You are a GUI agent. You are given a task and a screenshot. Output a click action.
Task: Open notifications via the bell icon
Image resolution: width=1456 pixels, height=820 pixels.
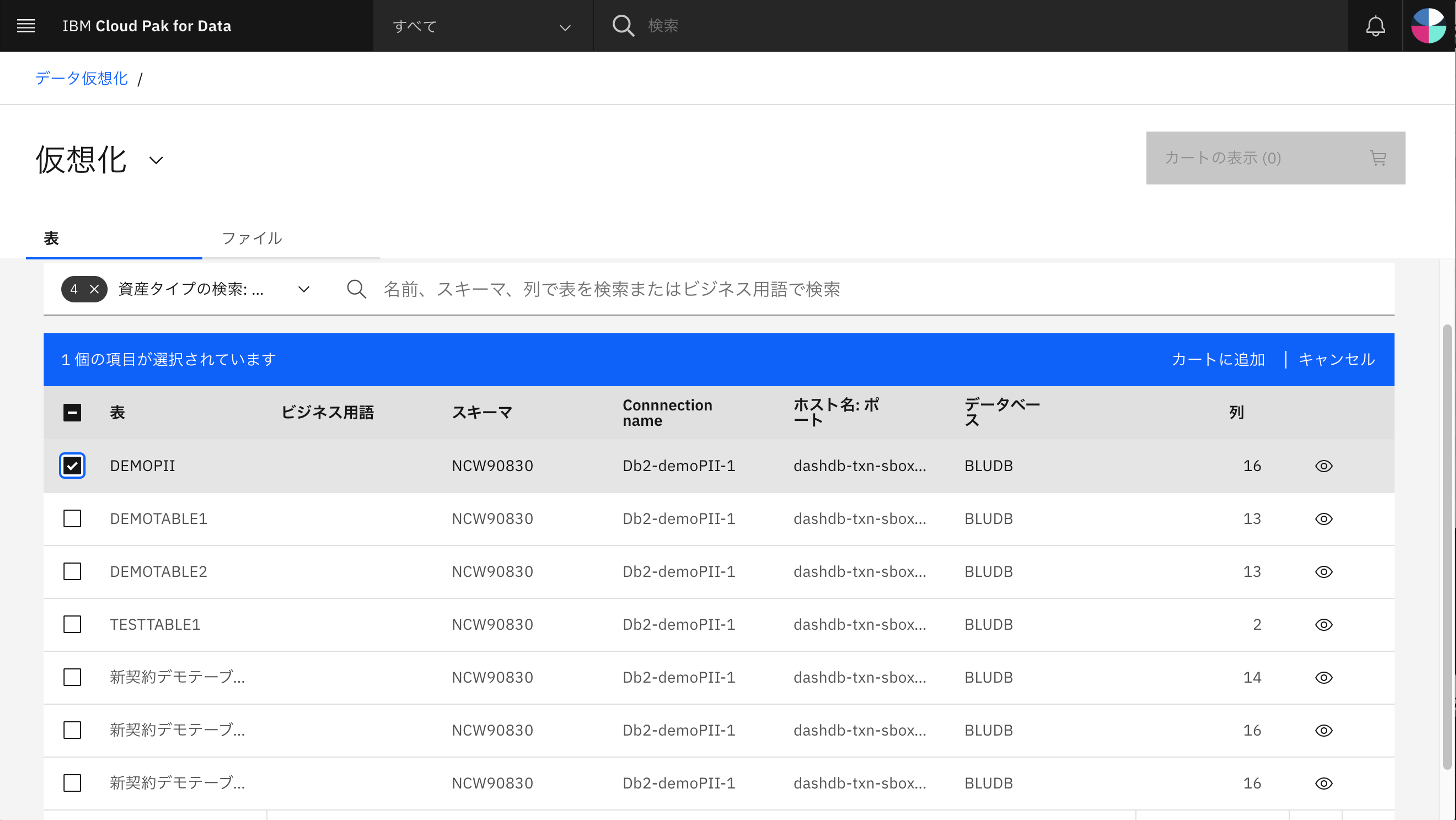point(1375,26)
